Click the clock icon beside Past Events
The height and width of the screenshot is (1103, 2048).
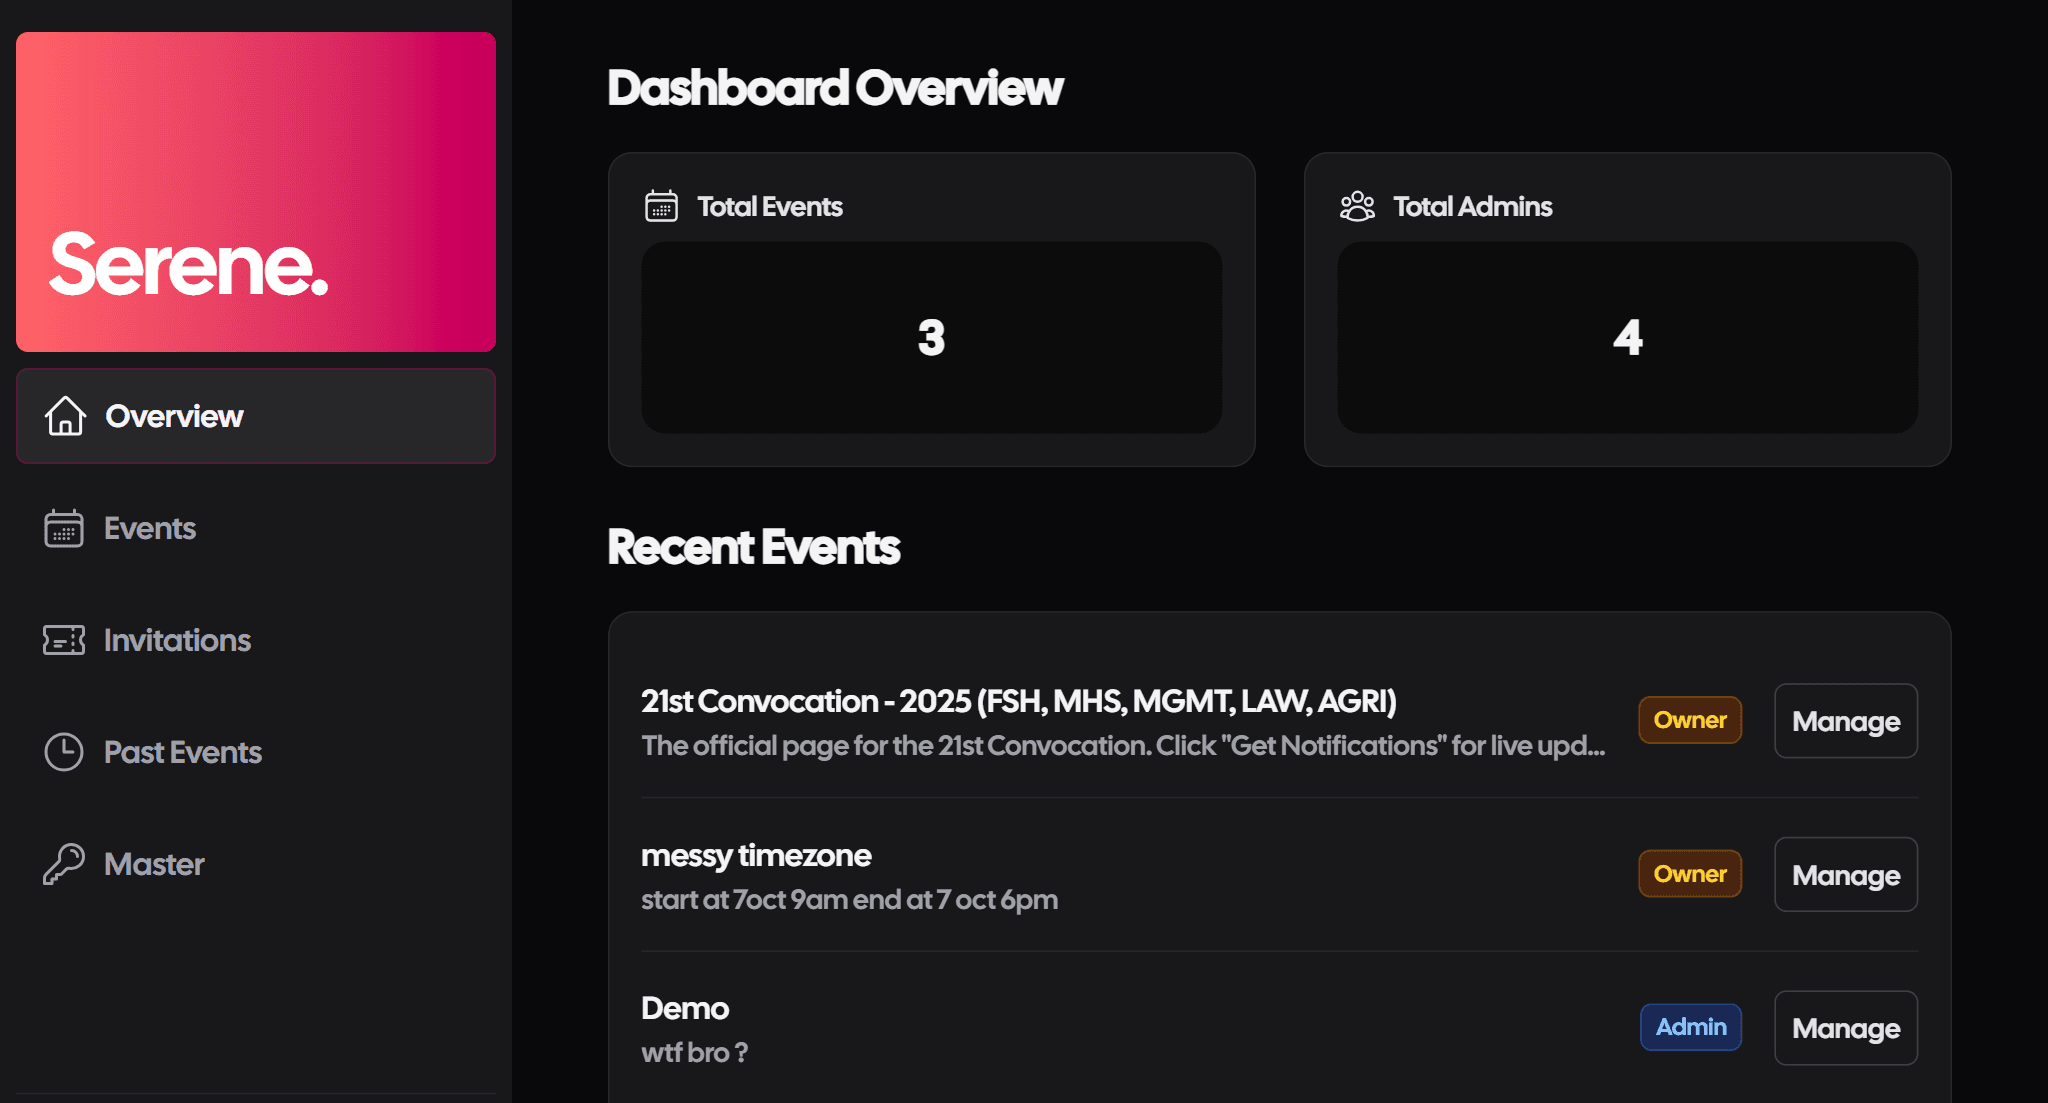pyautogui.click(x=64, y=752)
